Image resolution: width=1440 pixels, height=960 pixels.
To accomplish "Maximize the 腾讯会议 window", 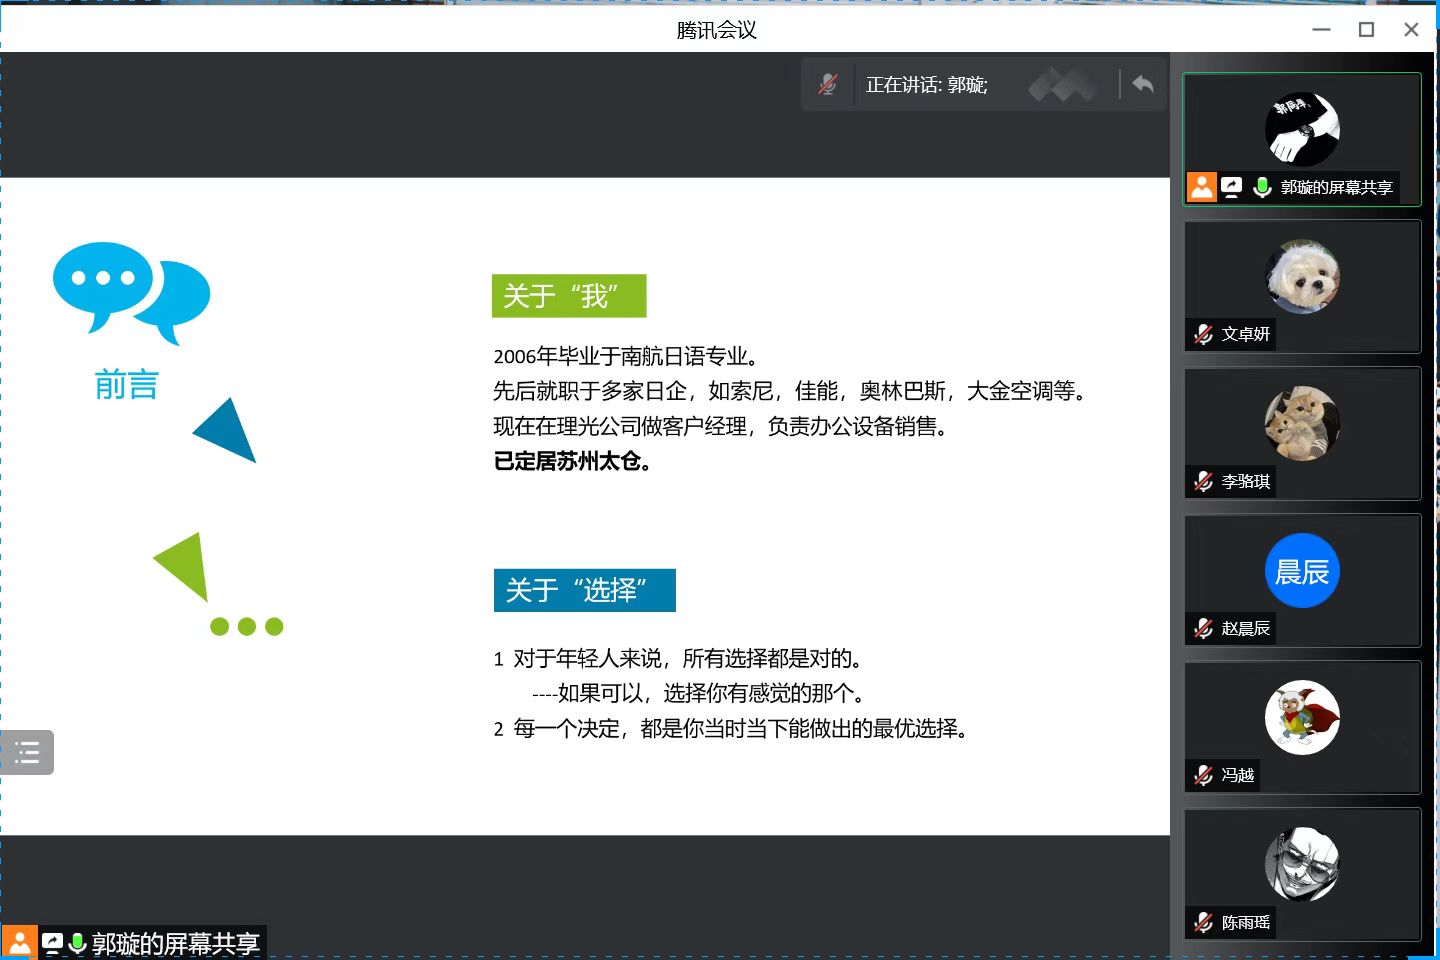I will click(x=1366, y=30).
